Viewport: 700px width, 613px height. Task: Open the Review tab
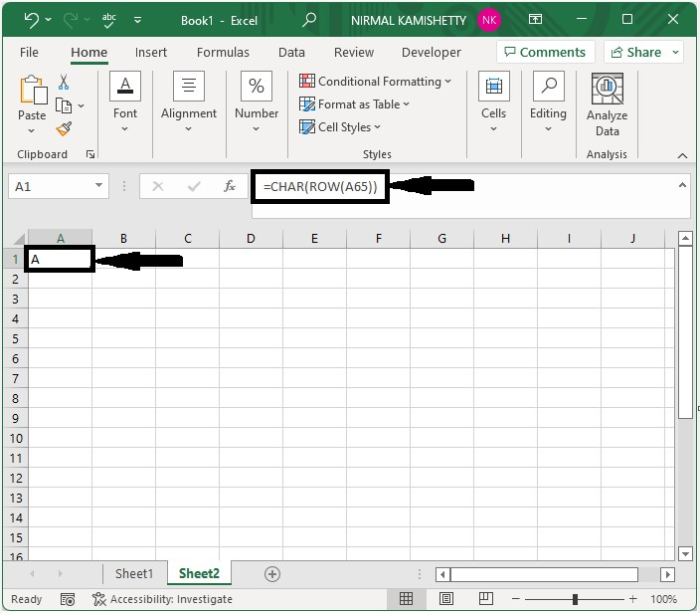click(354, 52)
